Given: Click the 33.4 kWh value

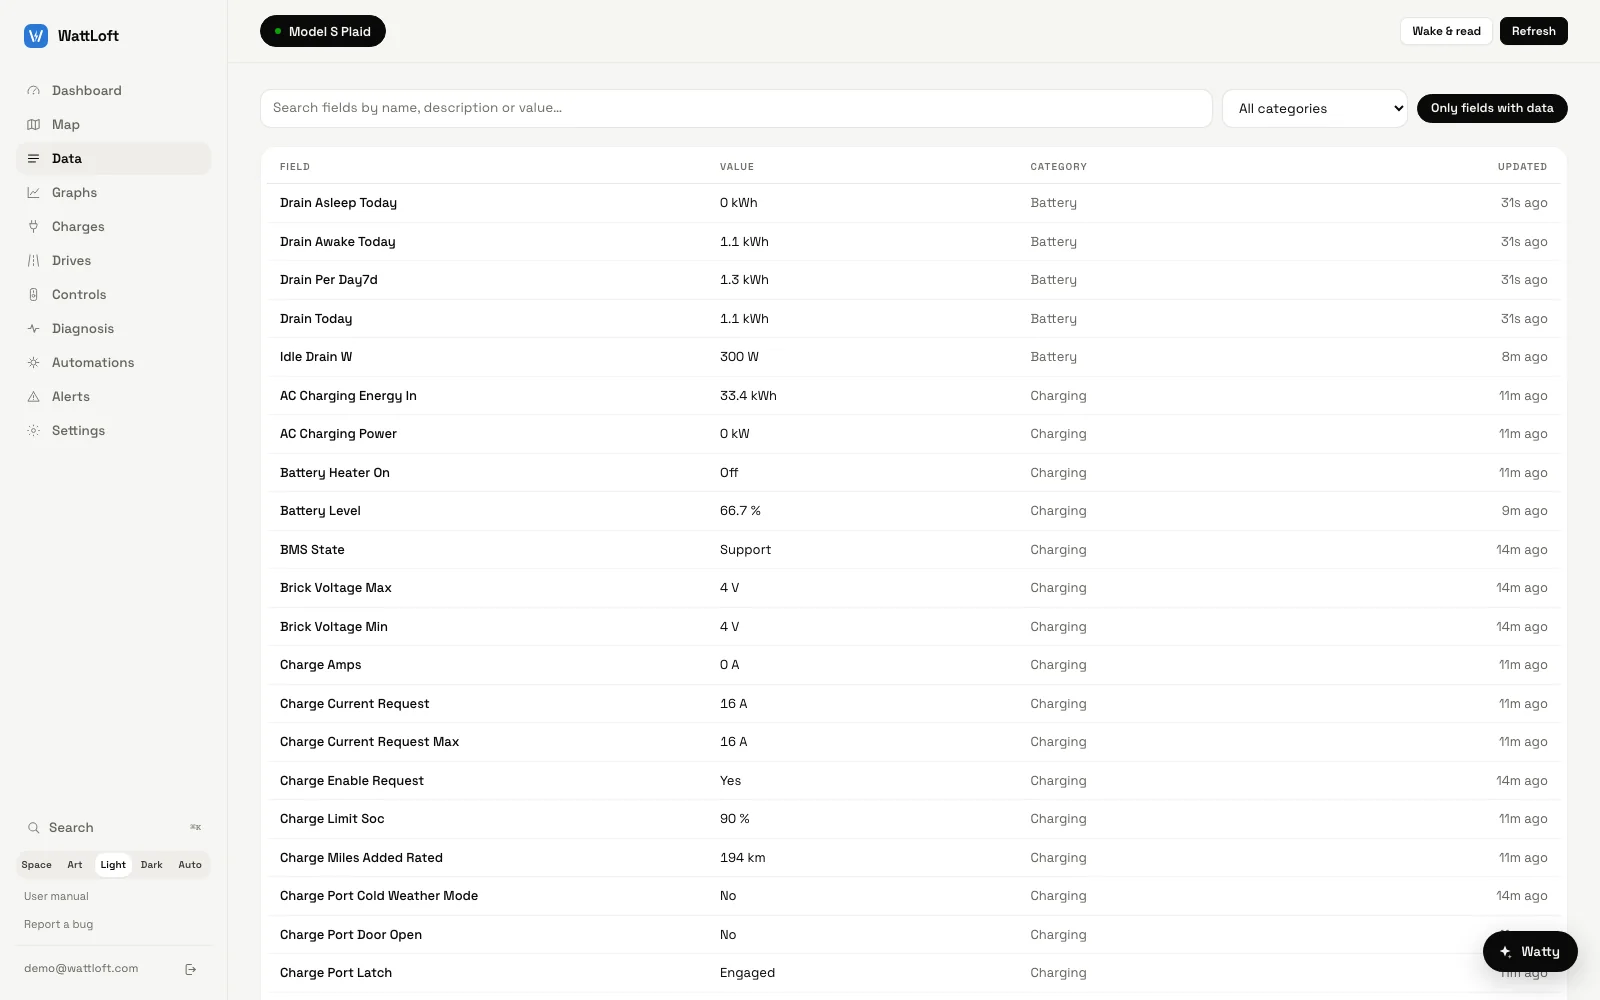Looking at the screenshot, I should [x=748, y=396].
